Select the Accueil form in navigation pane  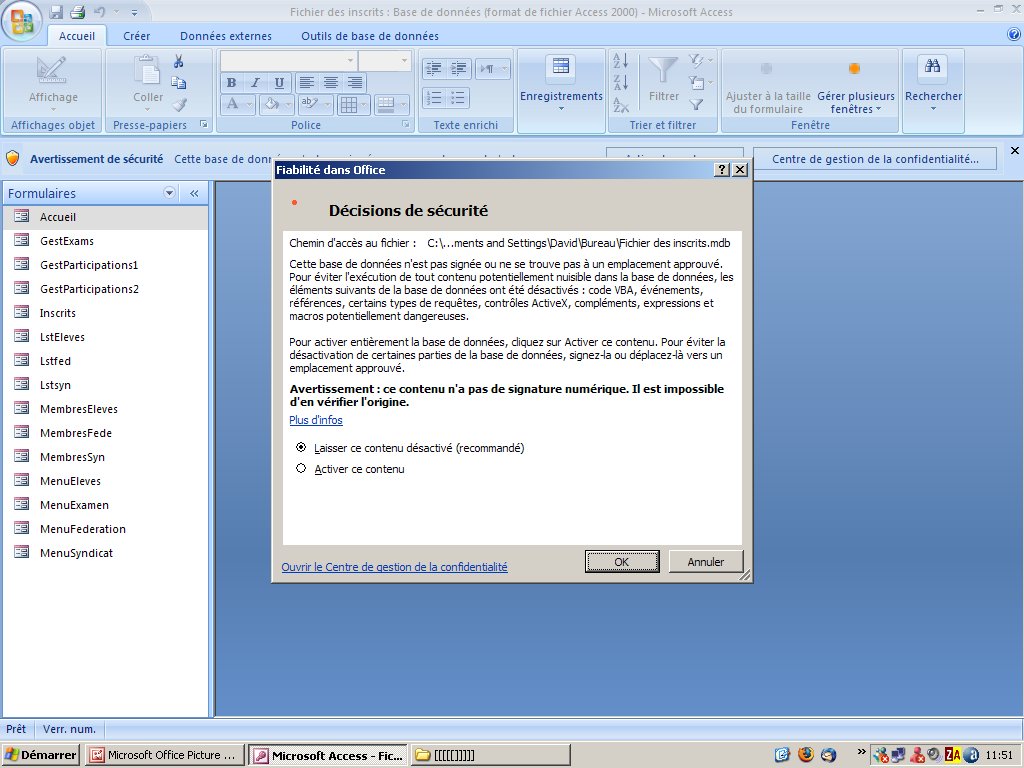(x=105, y=217)
